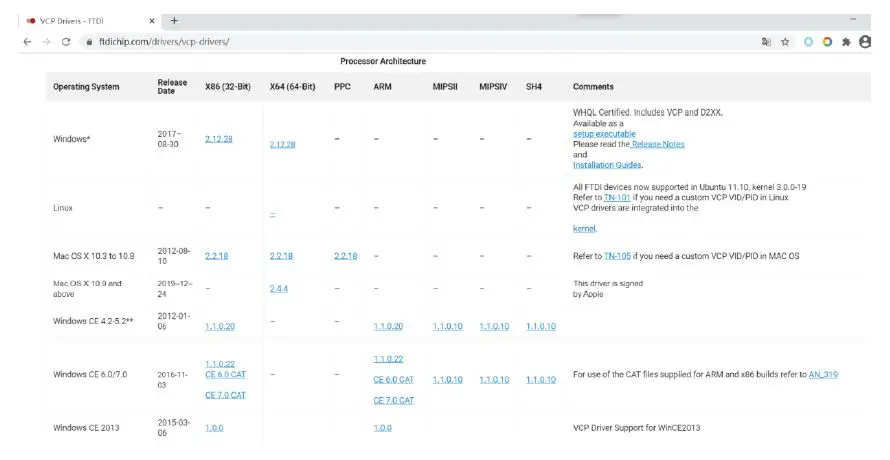
Task: Open the Release Notes link
Action: (x=658, y=144)
